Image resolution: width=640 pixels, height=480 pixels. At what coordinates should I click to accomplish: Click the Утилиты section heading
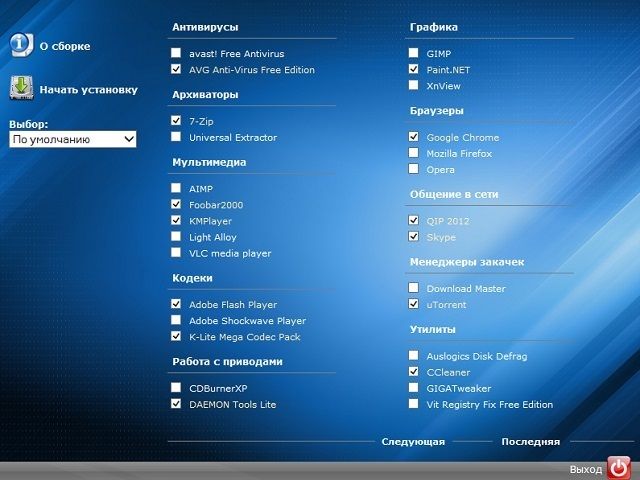point(432,329)
